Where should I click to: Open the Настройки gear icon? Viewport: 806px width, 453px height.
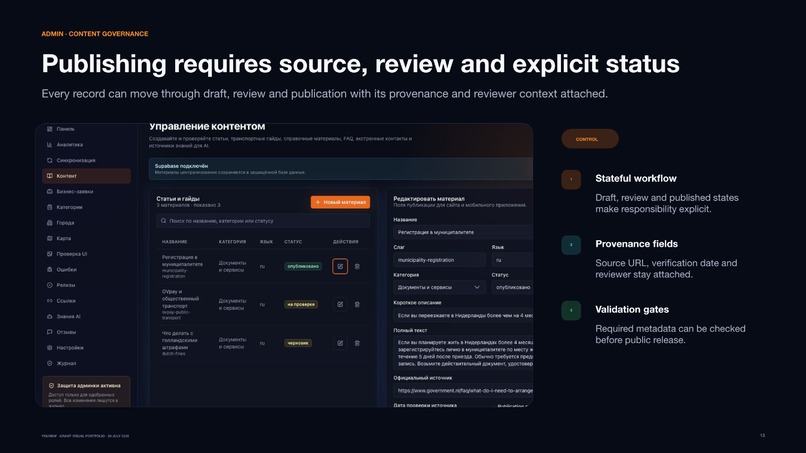click(x=50, y=348)
